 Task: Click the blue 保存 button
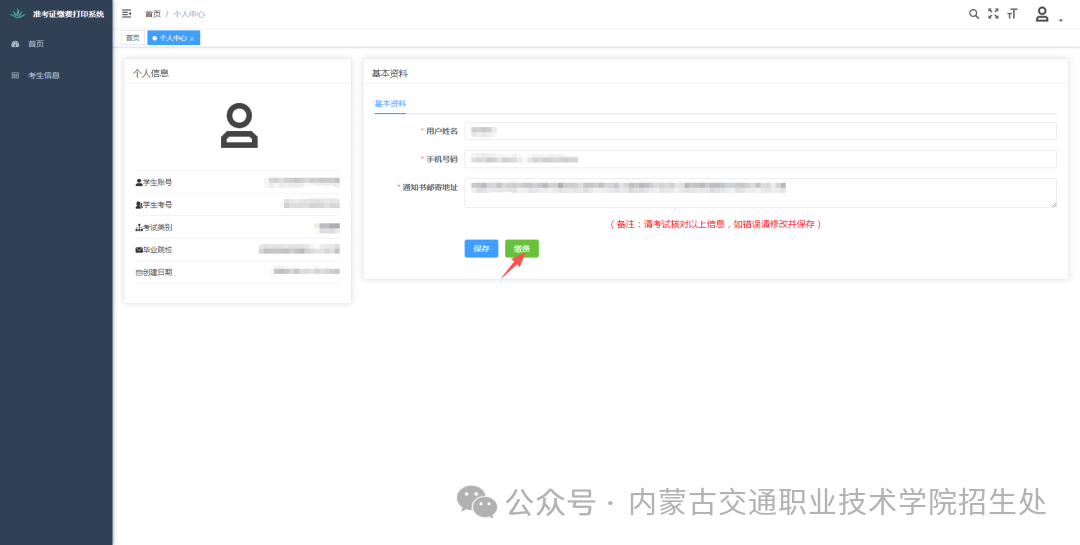tap(481, 249)
